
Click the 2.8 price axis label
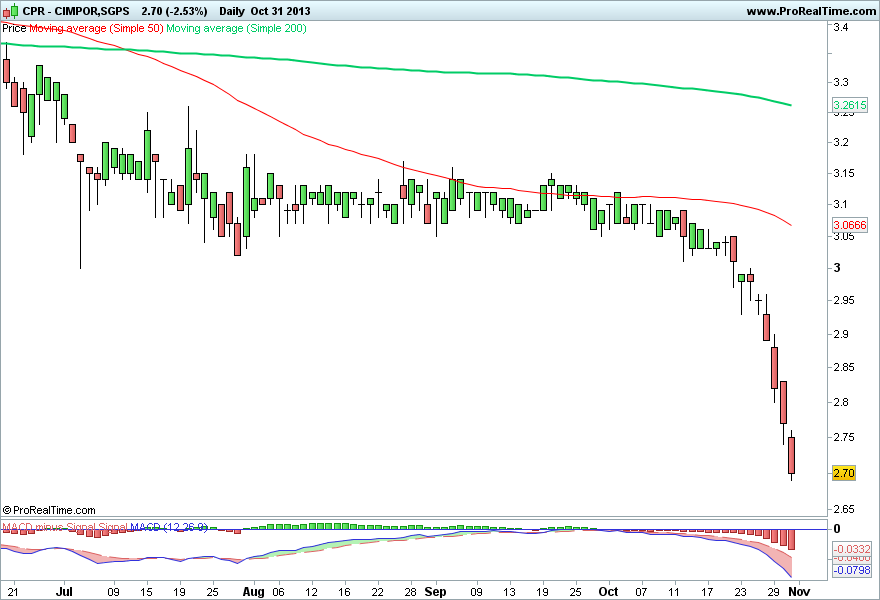(841, 402)
